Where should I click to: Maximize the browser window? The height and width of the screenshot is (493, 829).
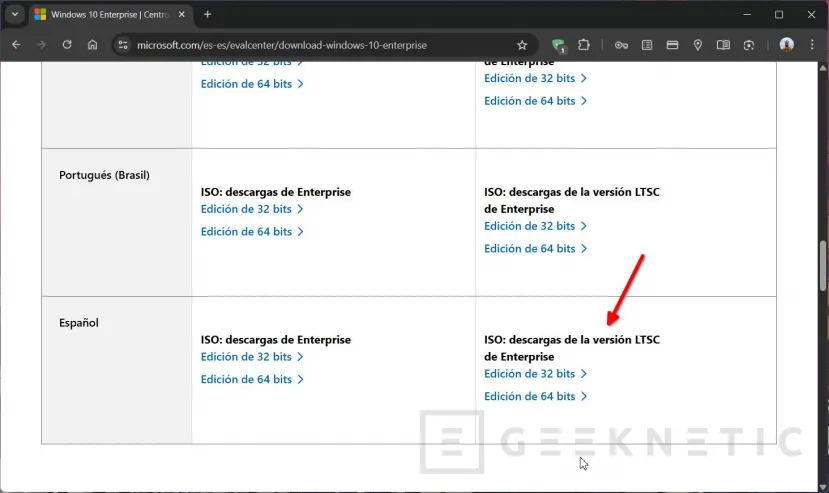[x=779, y=14]
